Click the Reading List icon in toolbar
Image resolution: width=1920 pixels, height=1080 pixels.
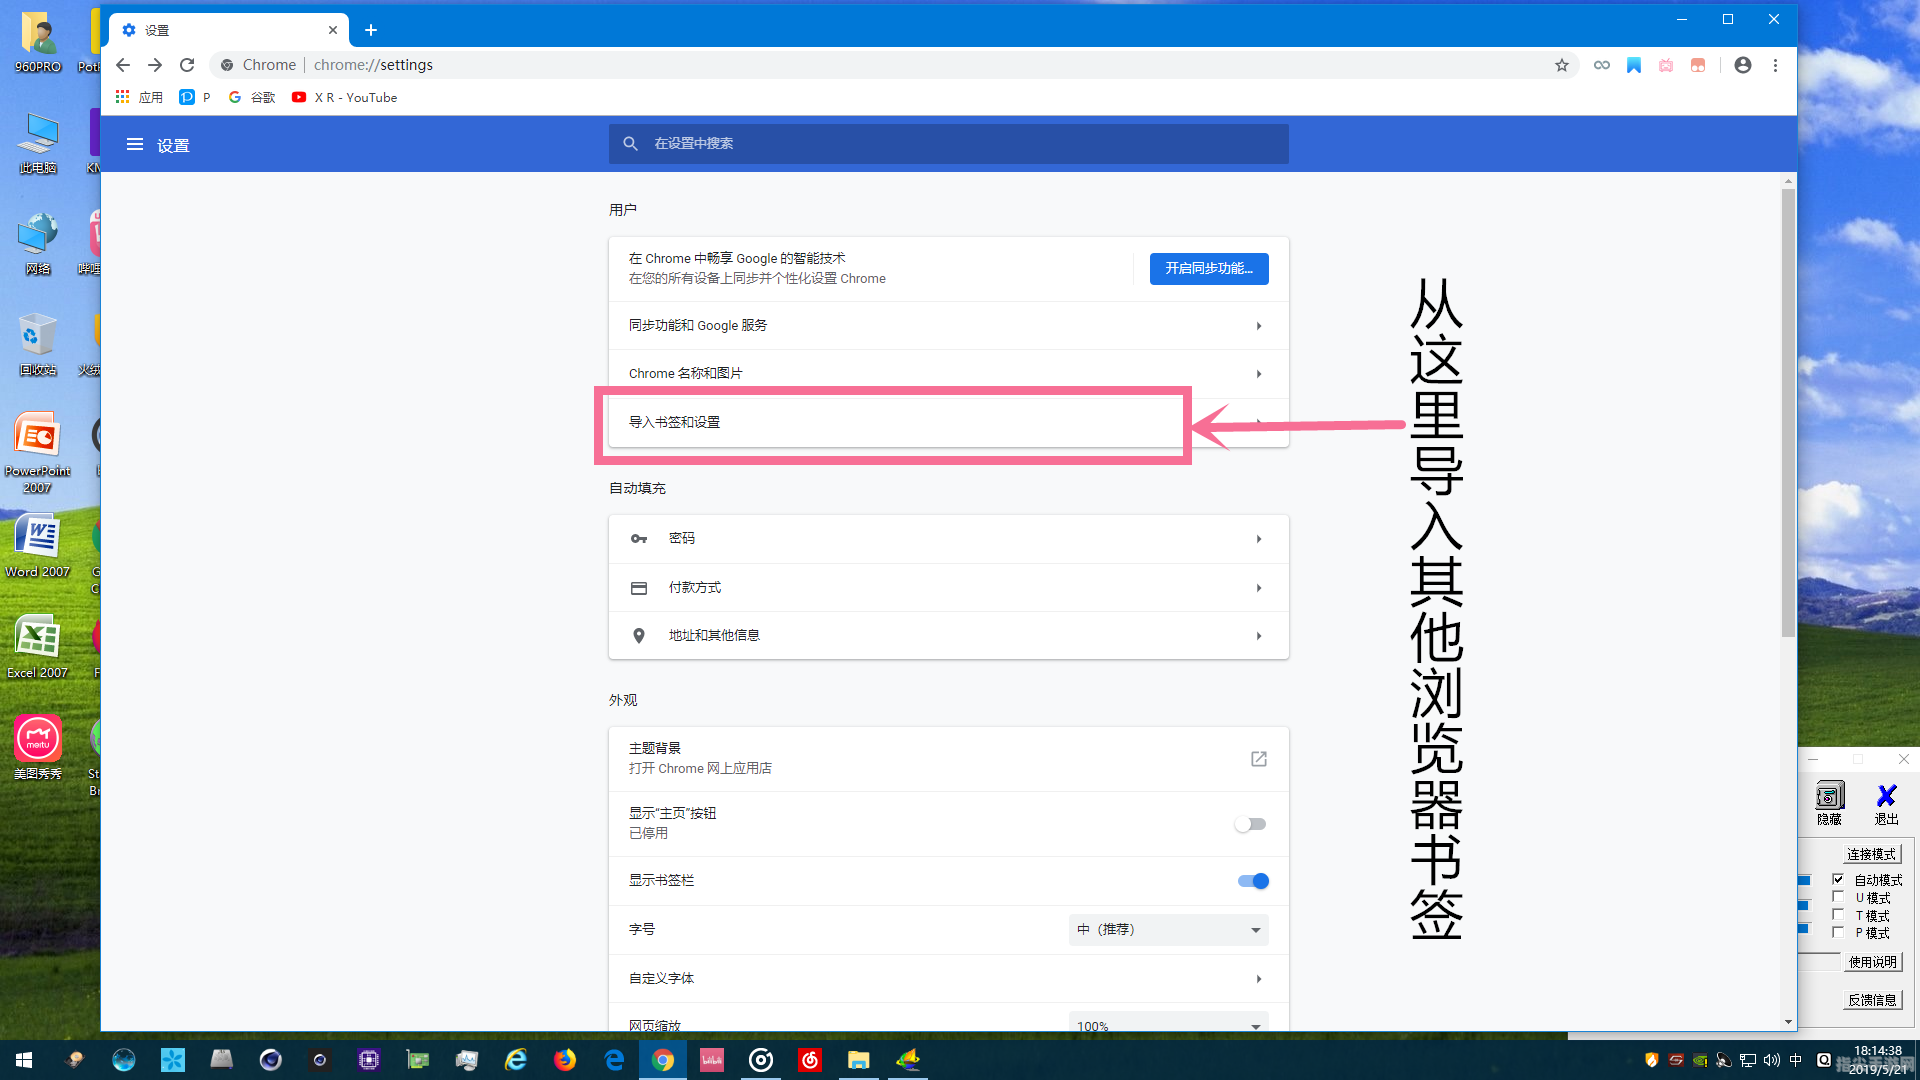coord(1634,65)
